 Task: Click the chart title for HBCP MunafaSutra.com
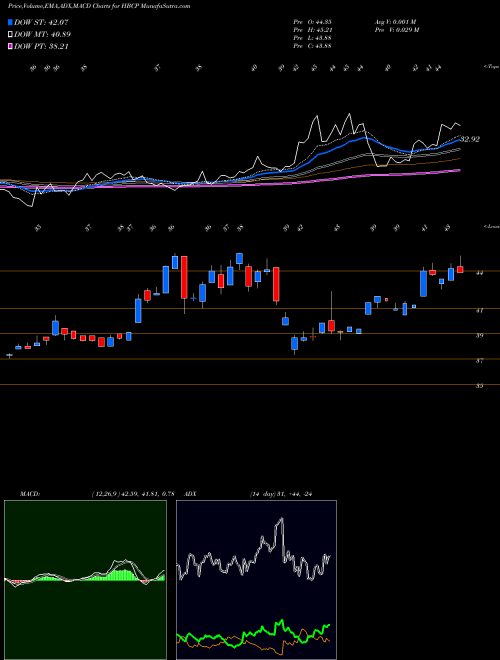[99, 6]
